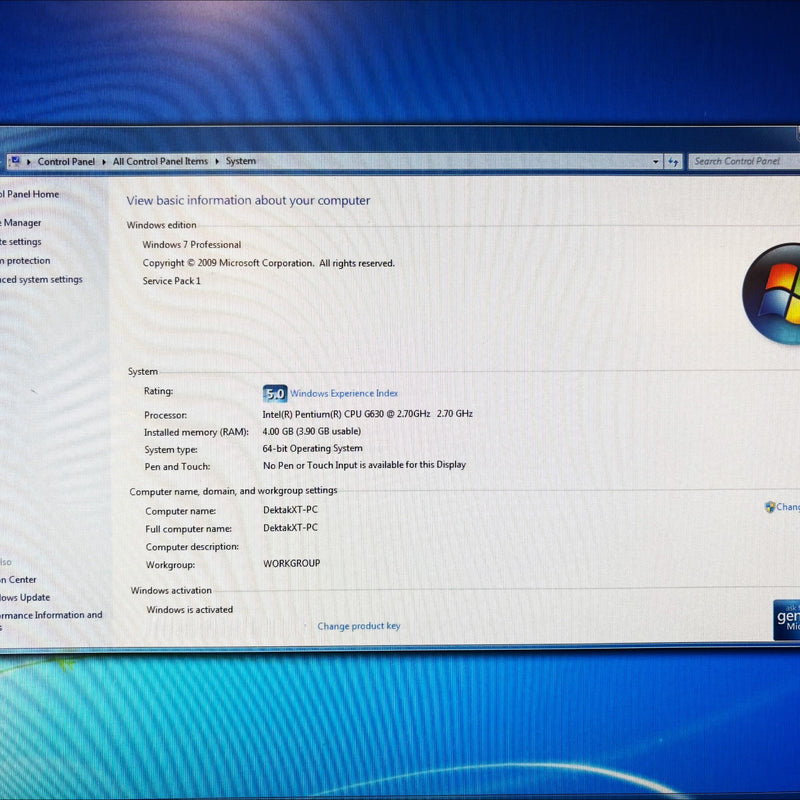The height and width of the screenshot is (800, 800).
Task: Click the 5.0 rating badge icon
Action: [x=275, y=393]
